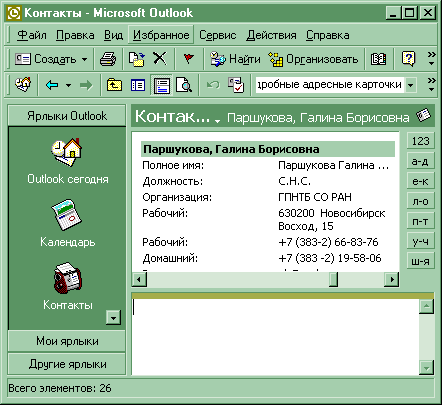The height and width of the screenshot is (405, 442).
Task: Expand the Create button dropdown arrow
Action: coord(84,60)
